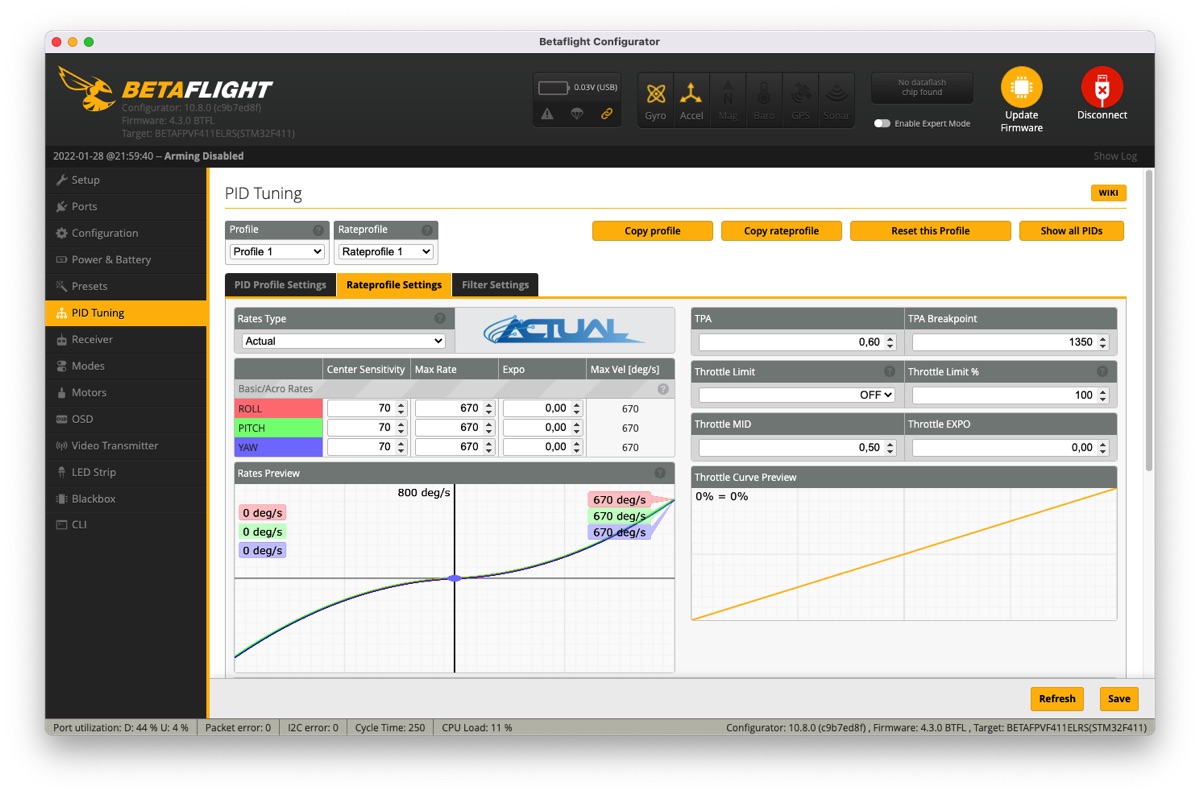
Task: Open CLI in the sidebar
Action: pyautogui.click(x=126, y=525)
